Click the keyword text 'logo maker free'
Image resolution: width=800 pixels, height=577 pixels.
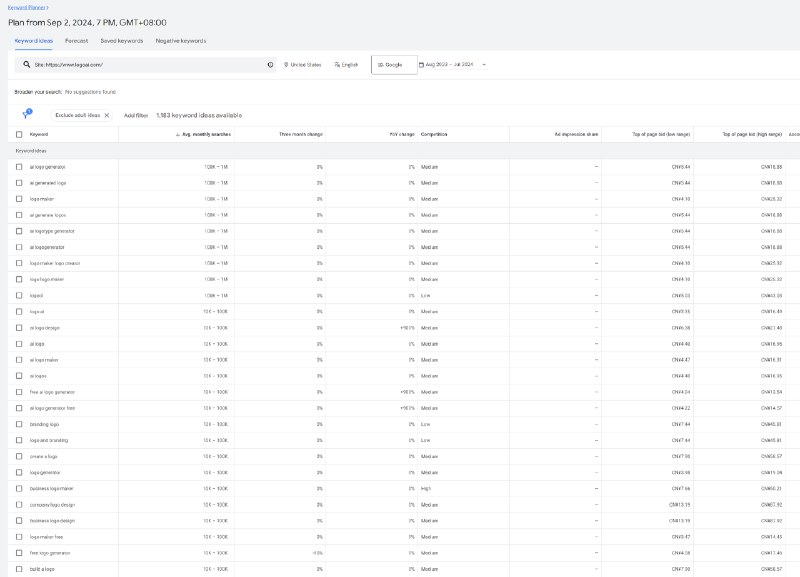(x=46, y=537)
